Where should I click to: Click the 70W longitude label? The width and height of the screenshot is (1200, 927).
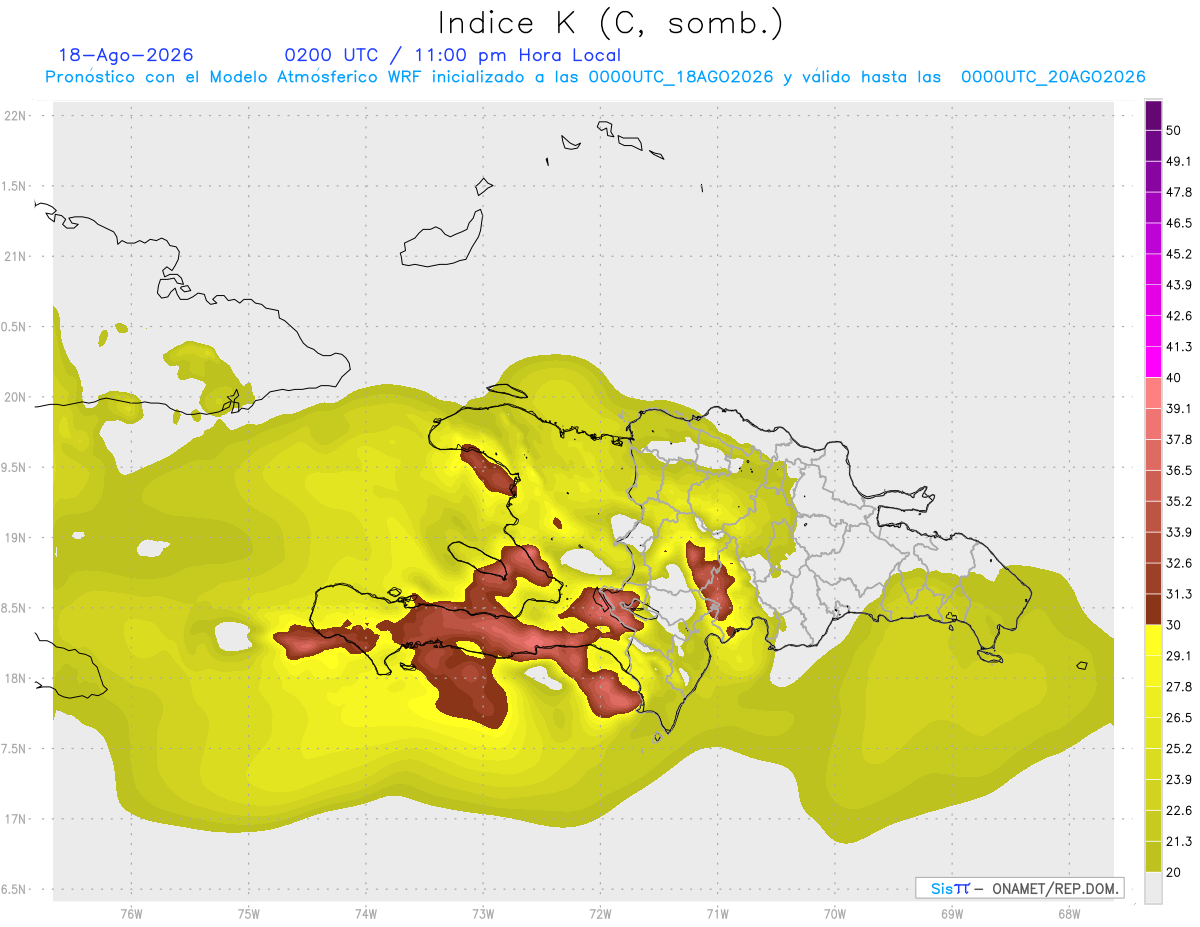pyautogui.click(x=834, y=914)
